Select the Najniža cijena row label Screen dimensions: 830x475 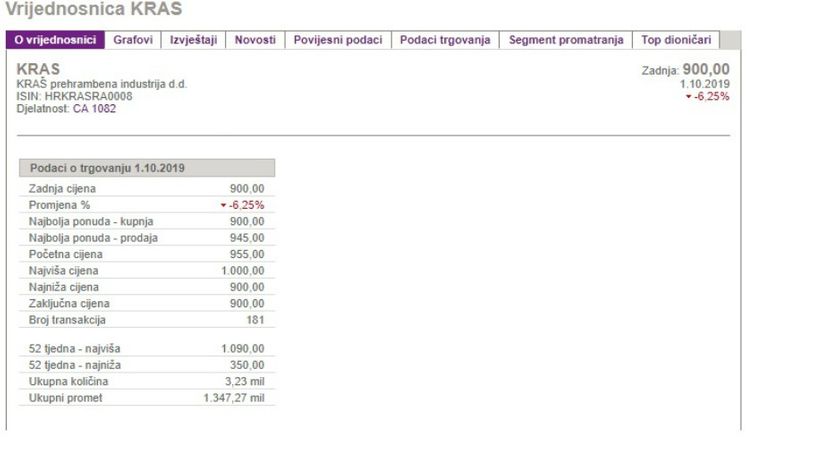click(64, 287)
